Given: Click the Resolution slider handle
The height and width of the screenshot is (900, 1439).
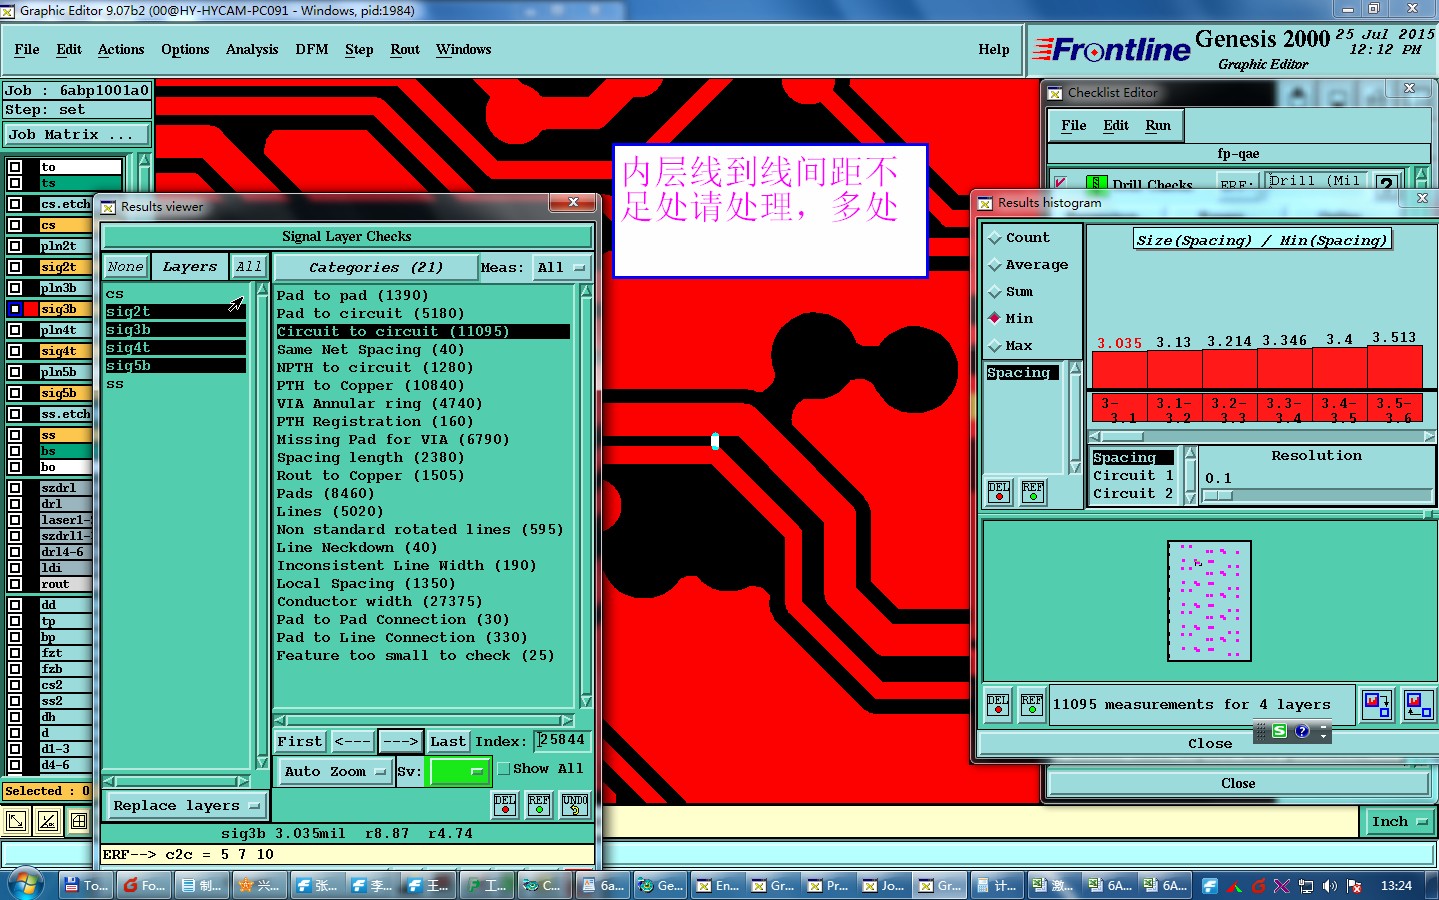Looking at the screenshot, I should (x=1217, y=495).
